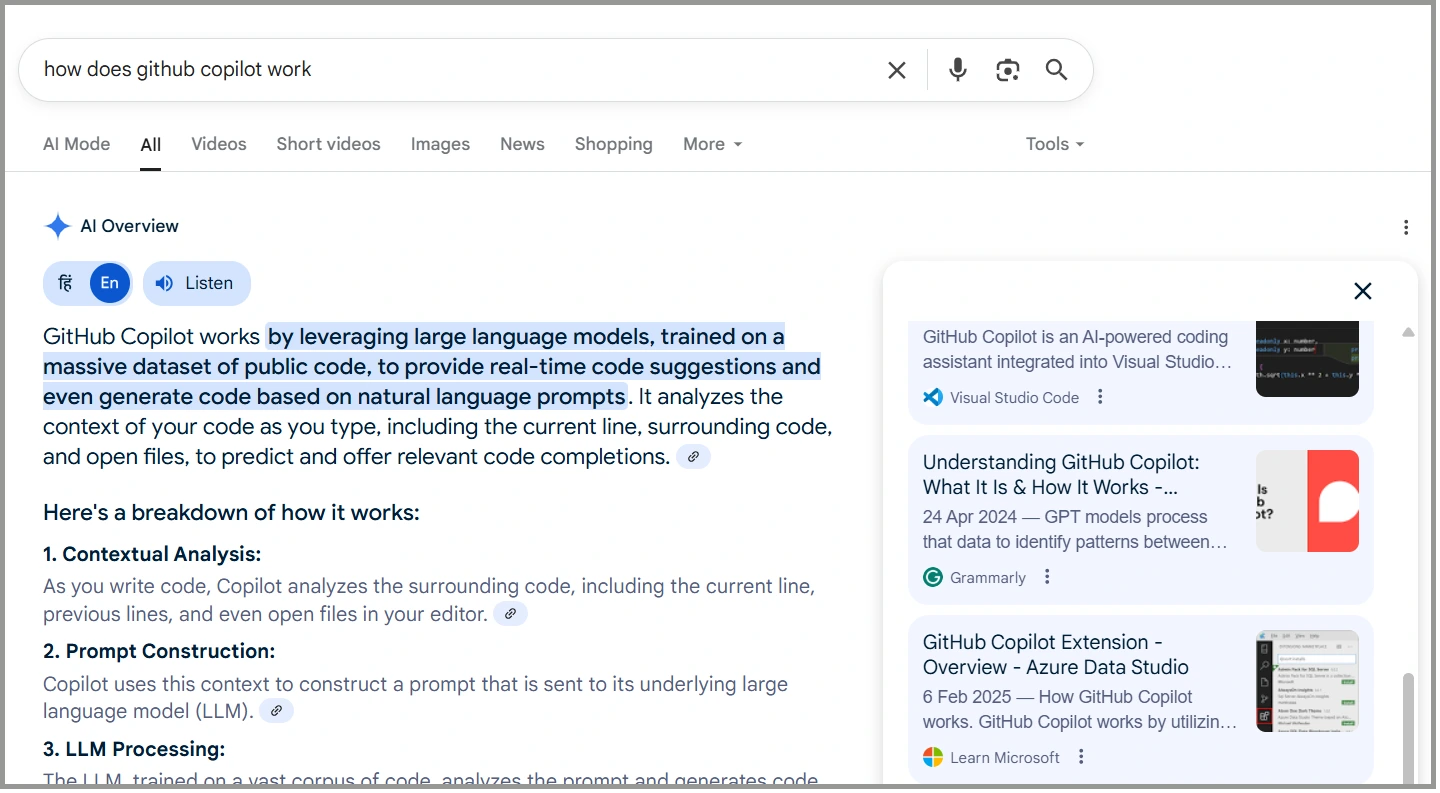Click the Grammarly logo icon
Image resolution: width=1440 pixels, height=793 pixels.
[933, 577]
